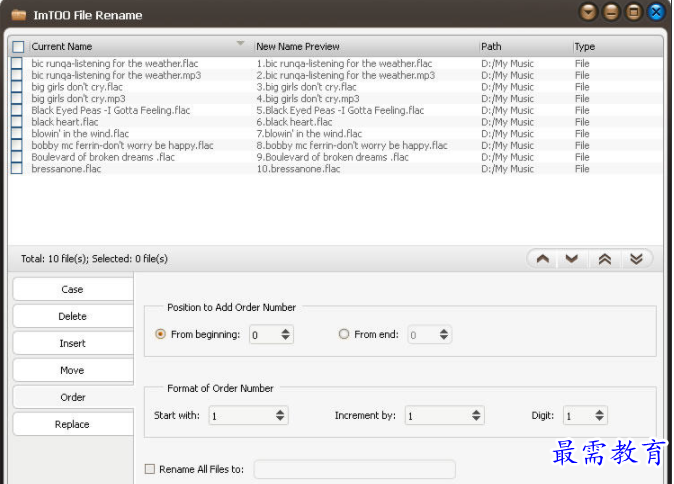Click the move to bottom double-arrow icon

(x=636, y=259)
